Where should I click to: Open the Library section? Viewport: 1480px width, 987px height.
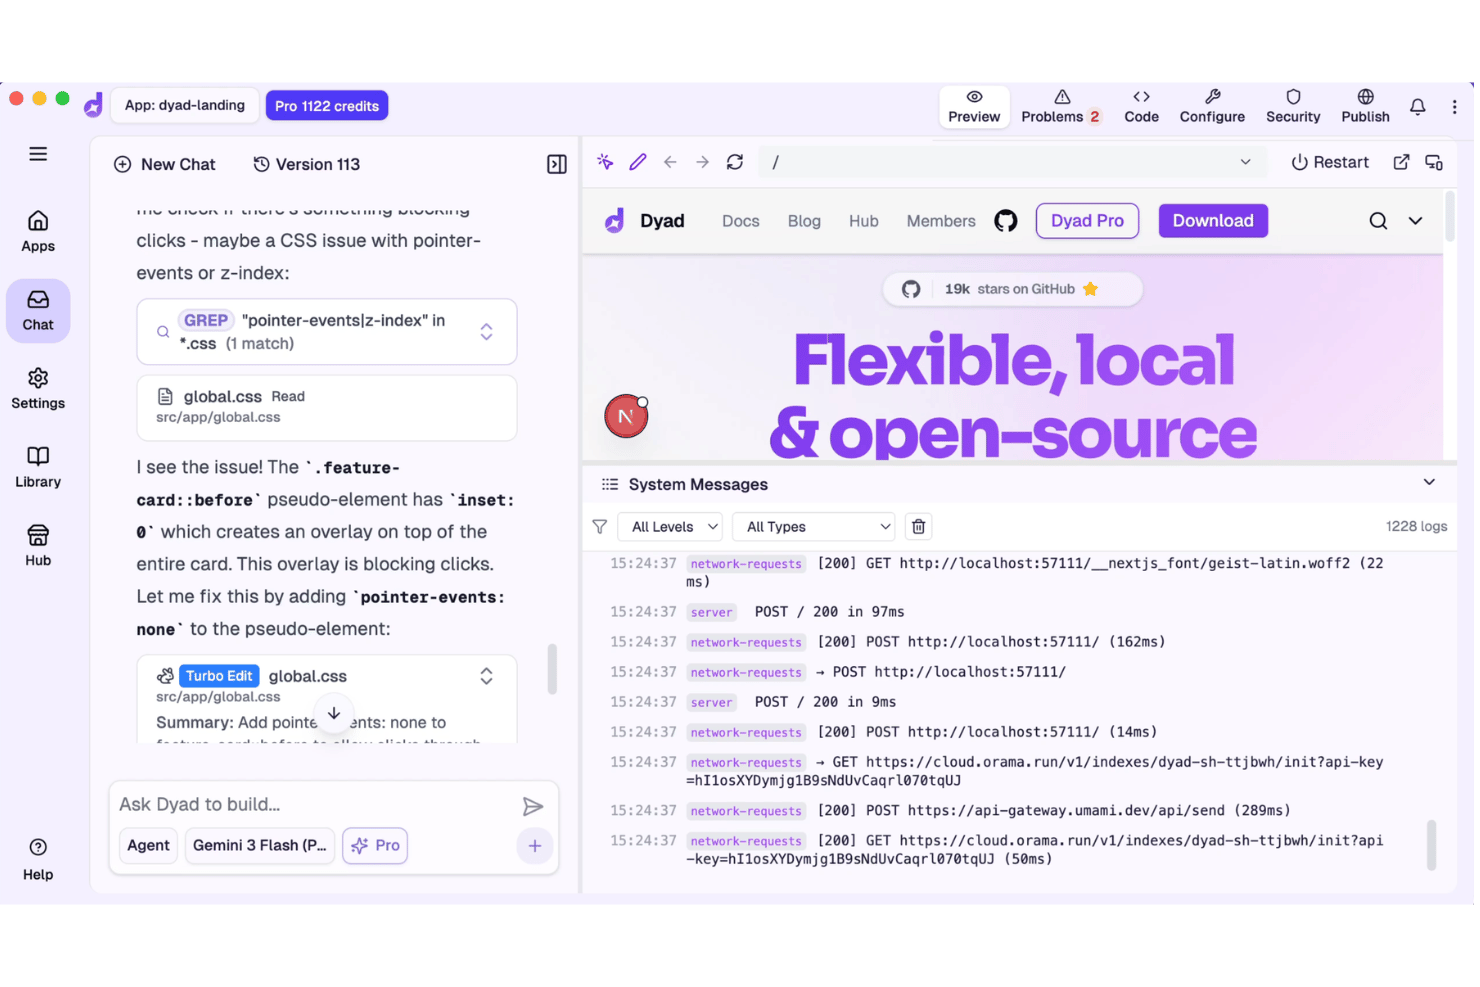tap(38, 468)
